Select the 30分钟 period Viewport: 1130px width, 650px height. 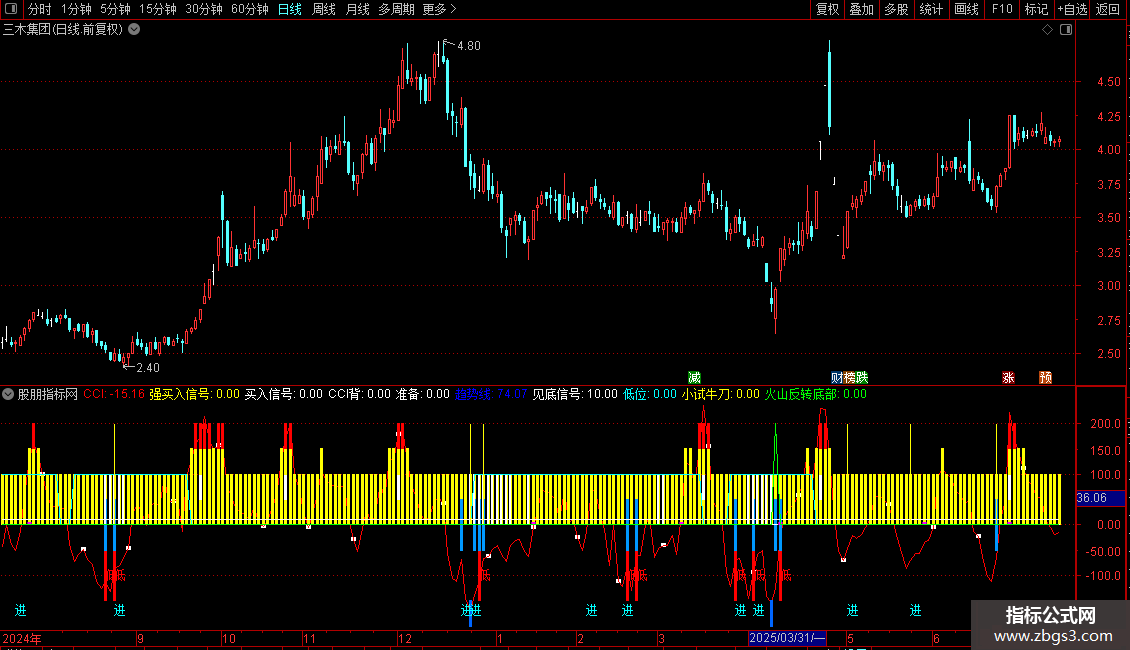click(204, 9)
